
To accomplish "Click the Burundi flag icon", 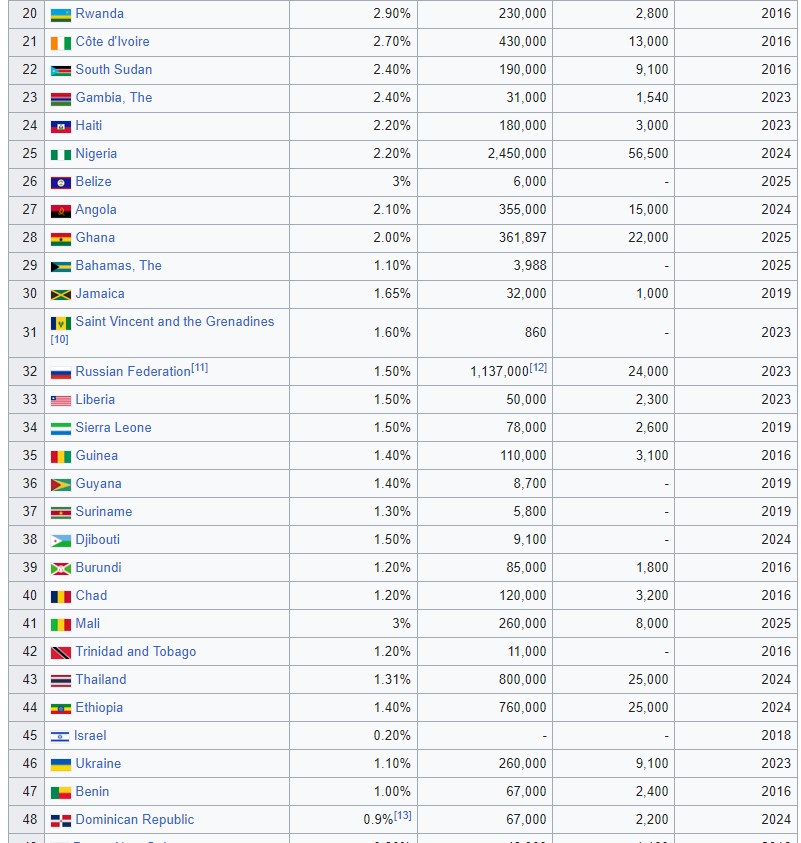I will click(x=61, y=568).
